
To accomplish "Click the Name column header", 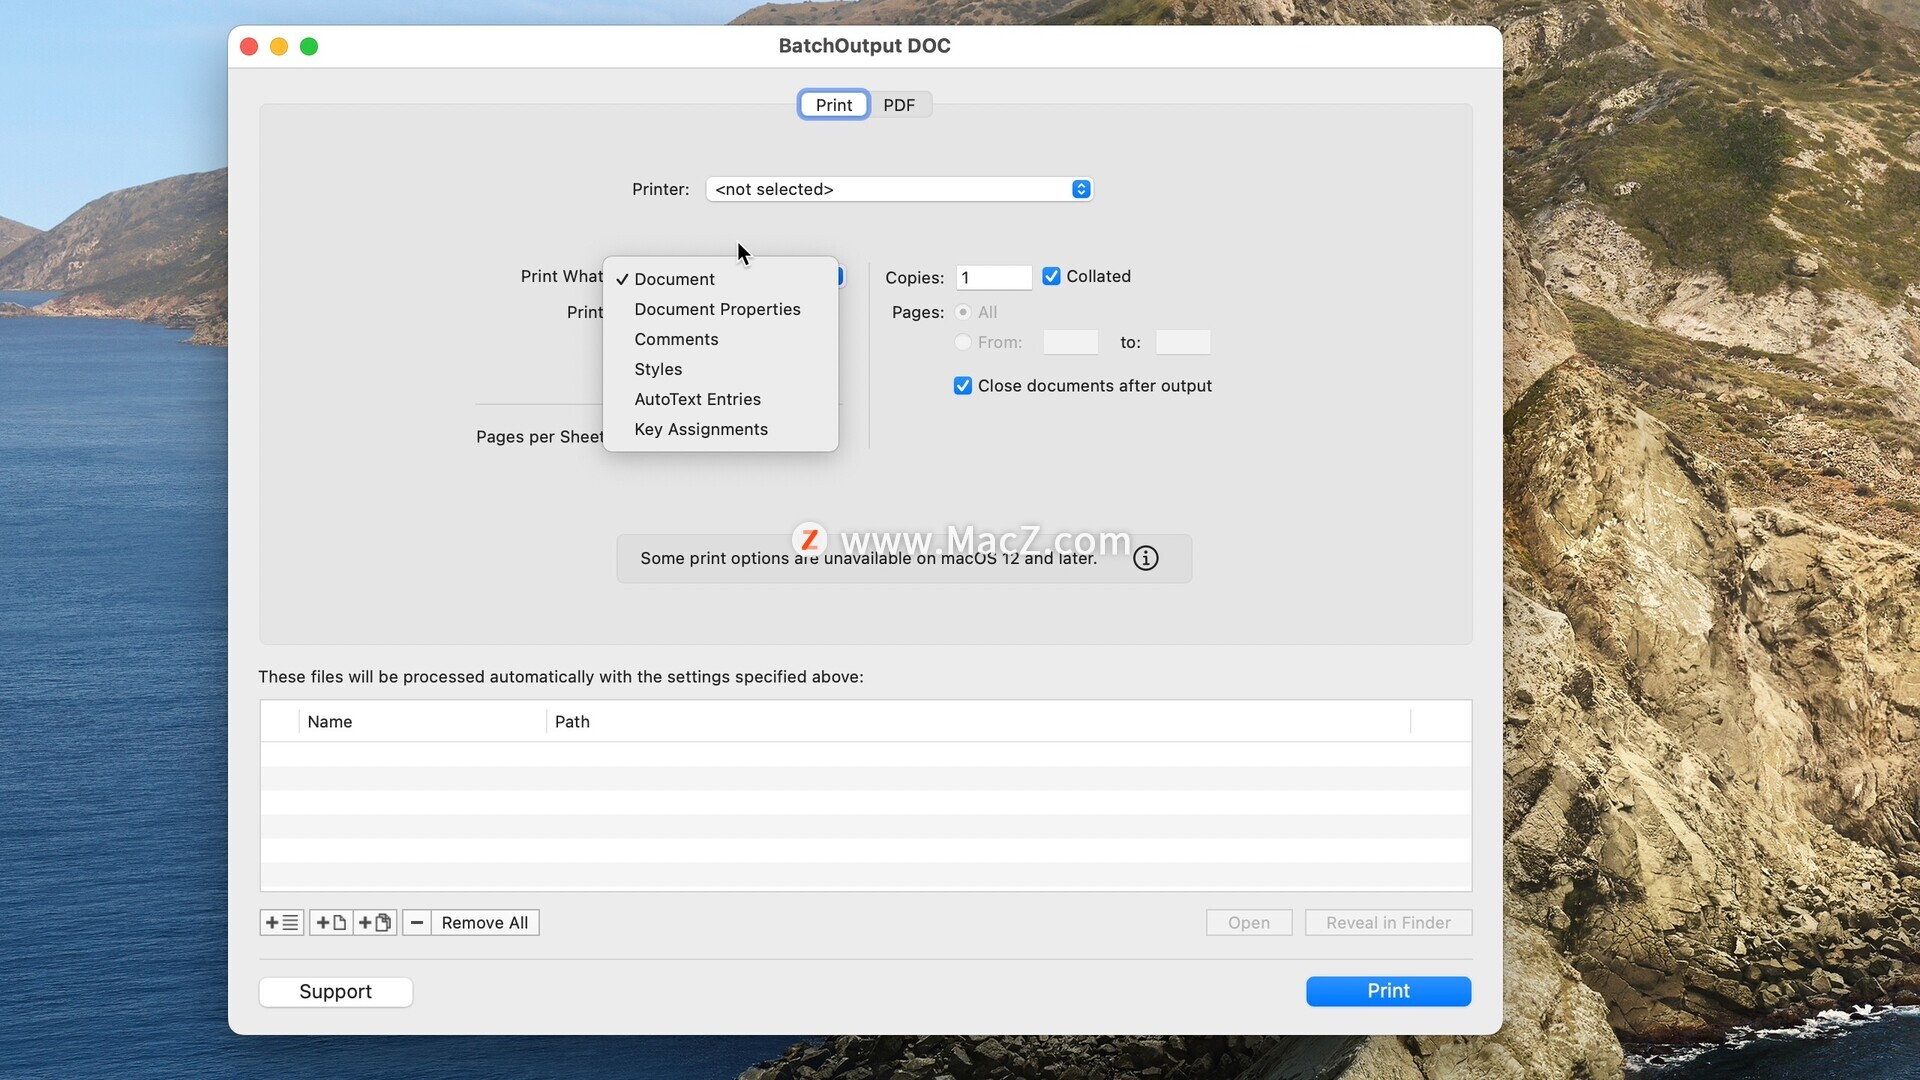I will [422, 722].
